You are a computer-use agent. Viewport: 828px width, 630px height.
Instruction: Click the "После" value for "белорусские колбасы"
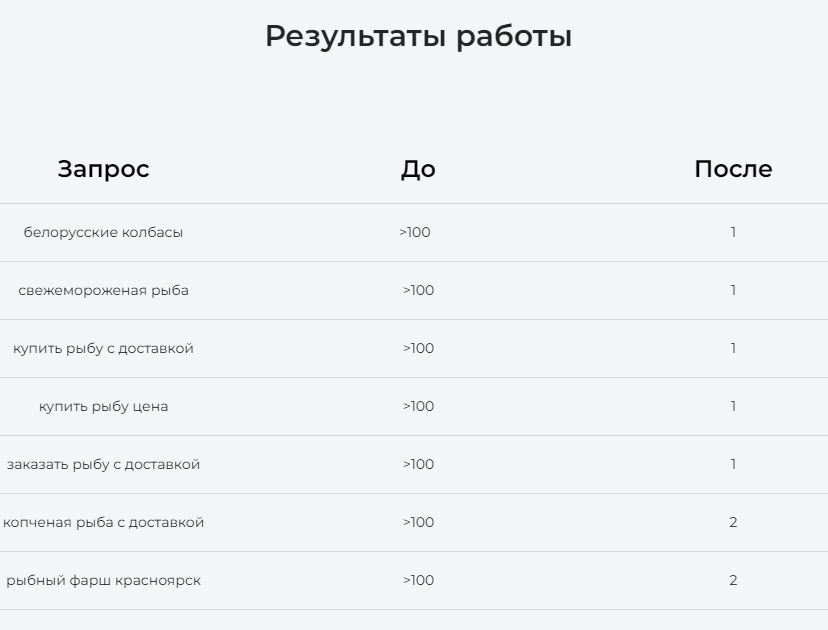(x=733, y=233)
